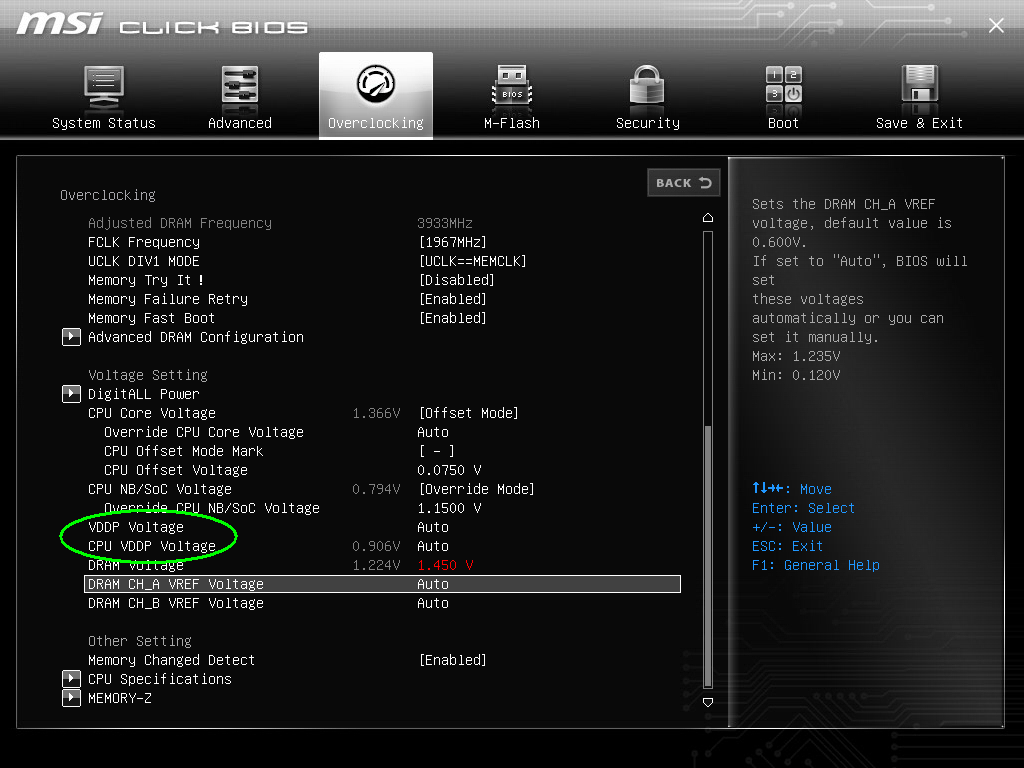The image size is (1024, 768).
Task: Edit DRAM Voltage value 1.450 V
Action: tap(445, 565)
